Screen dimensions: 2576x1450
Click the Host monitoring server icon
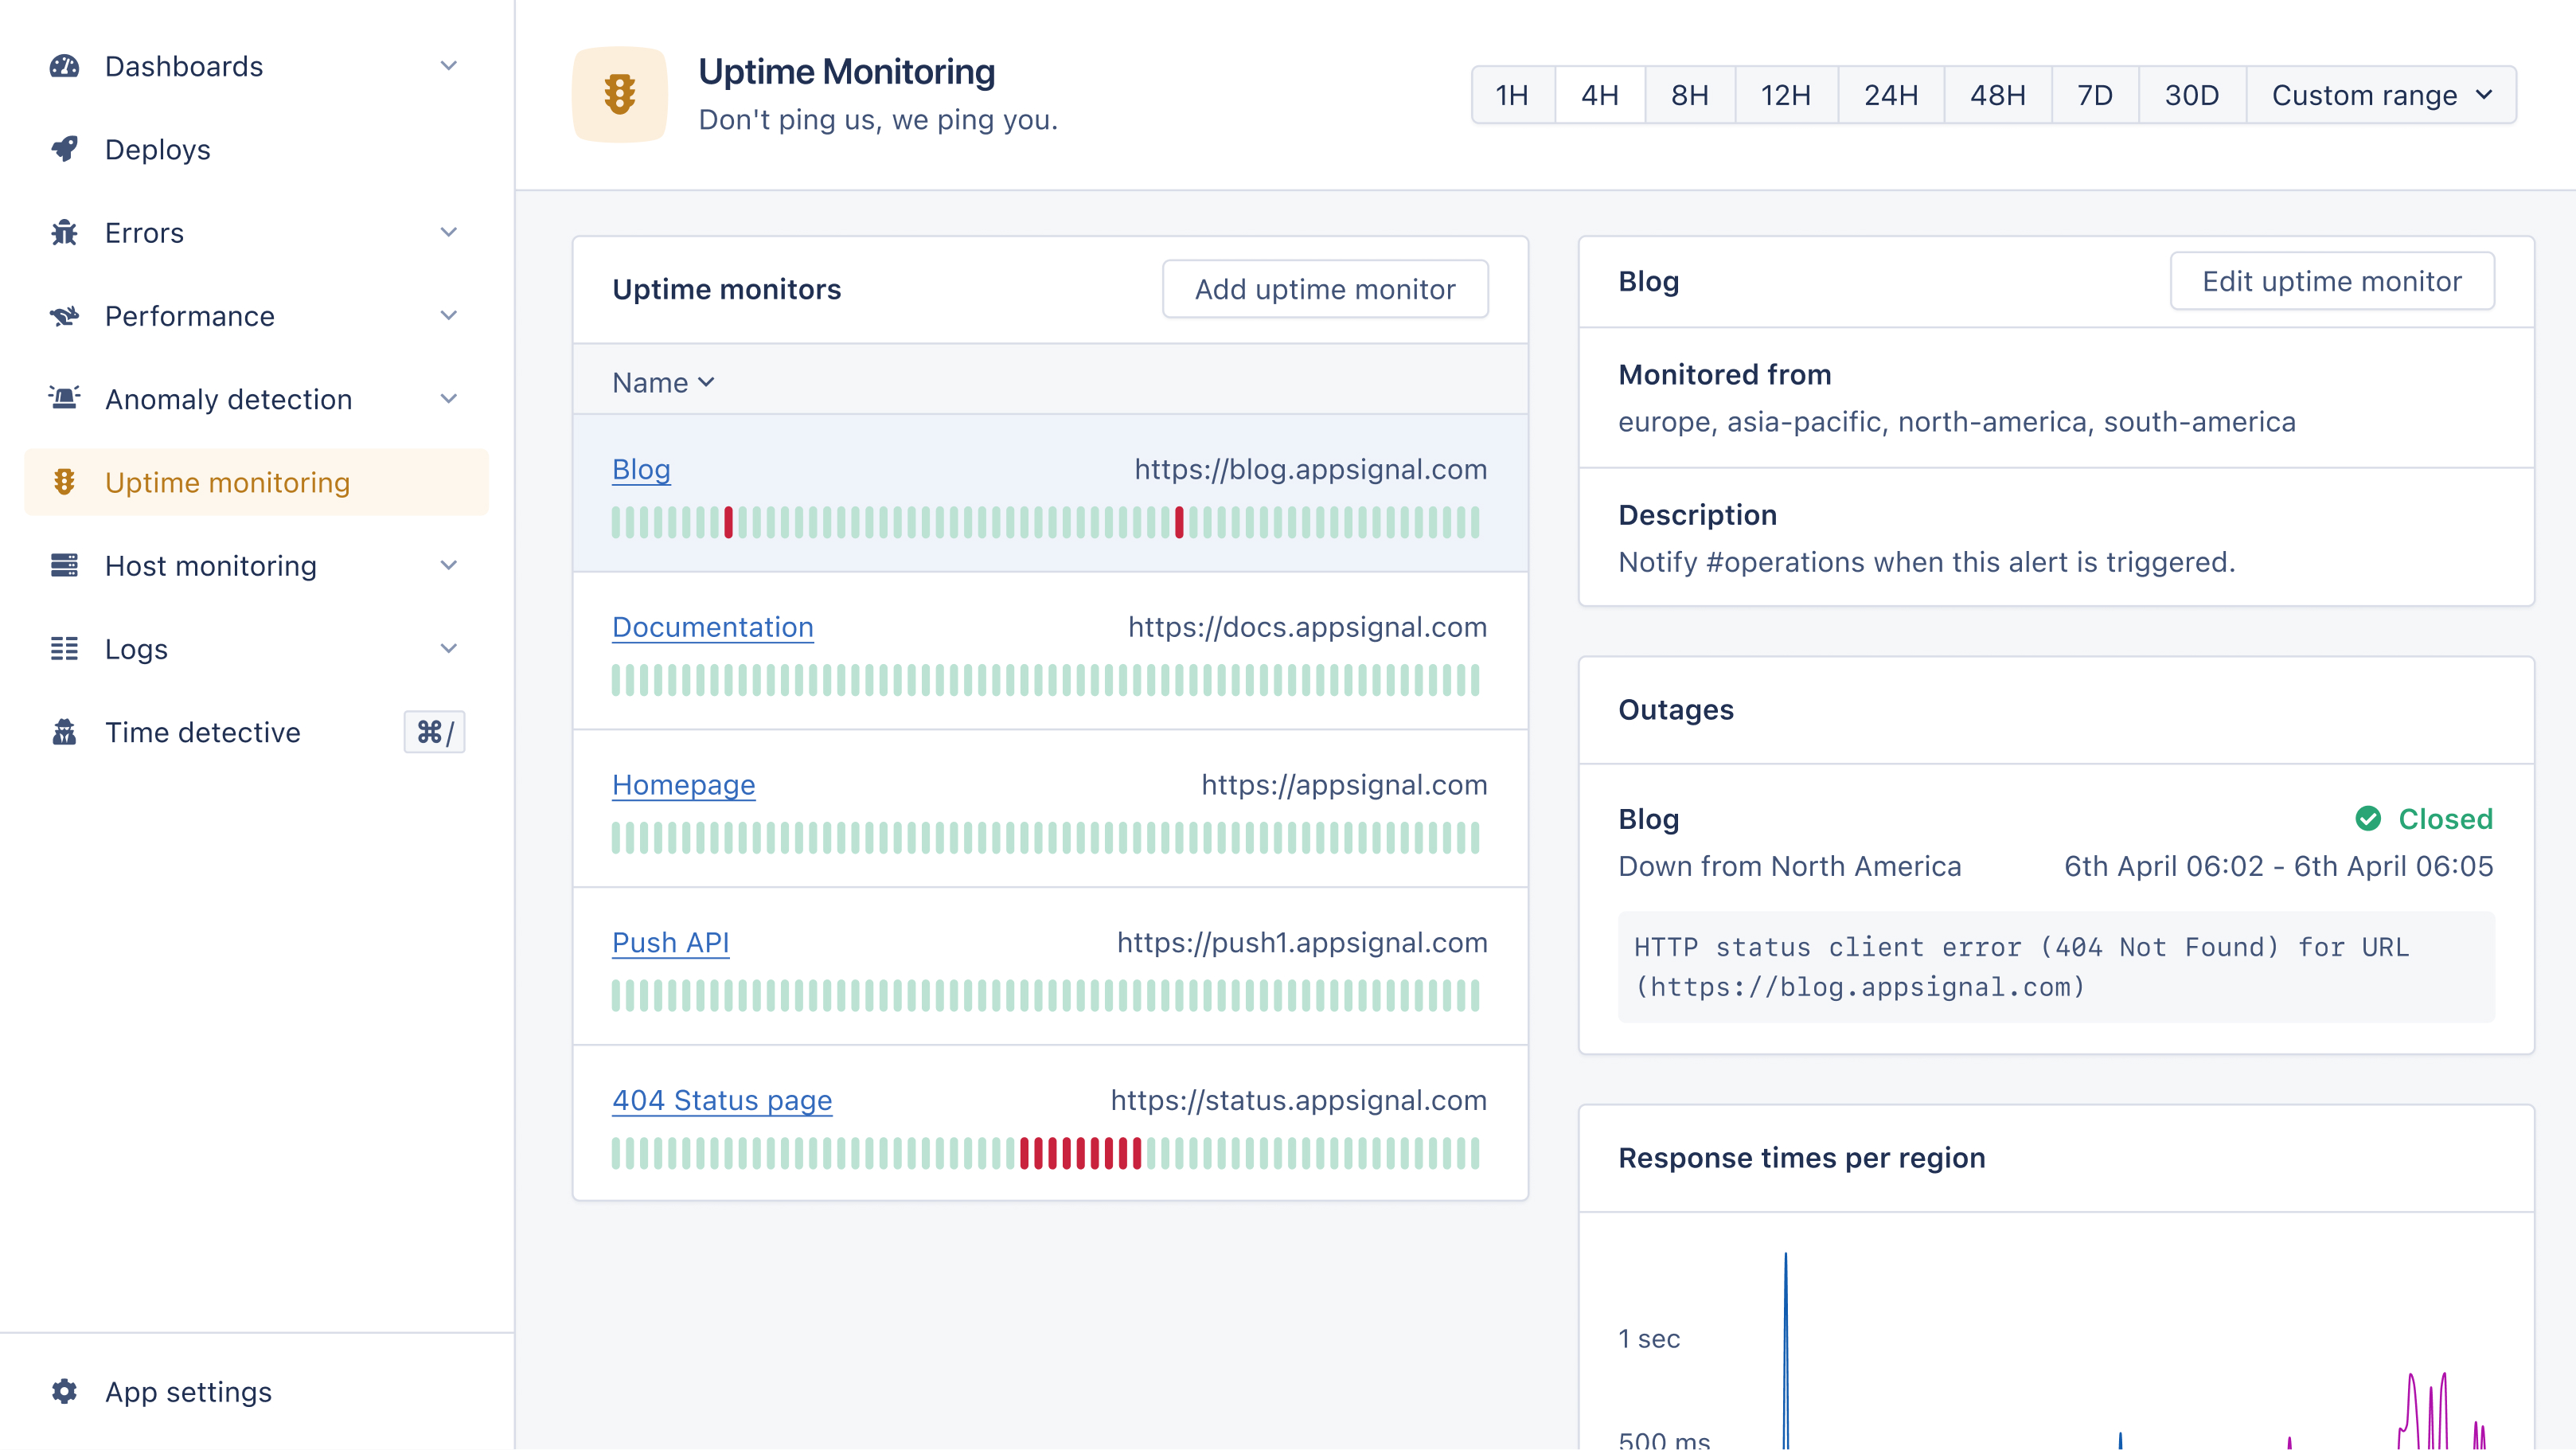(64, 566)
